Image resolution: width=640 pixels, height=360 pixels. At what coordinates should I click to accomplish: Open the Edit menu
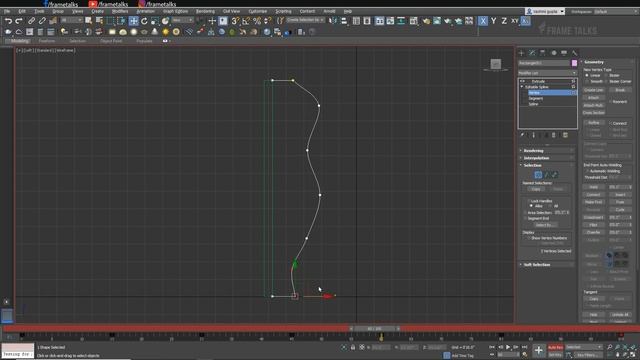click(22, 11)
